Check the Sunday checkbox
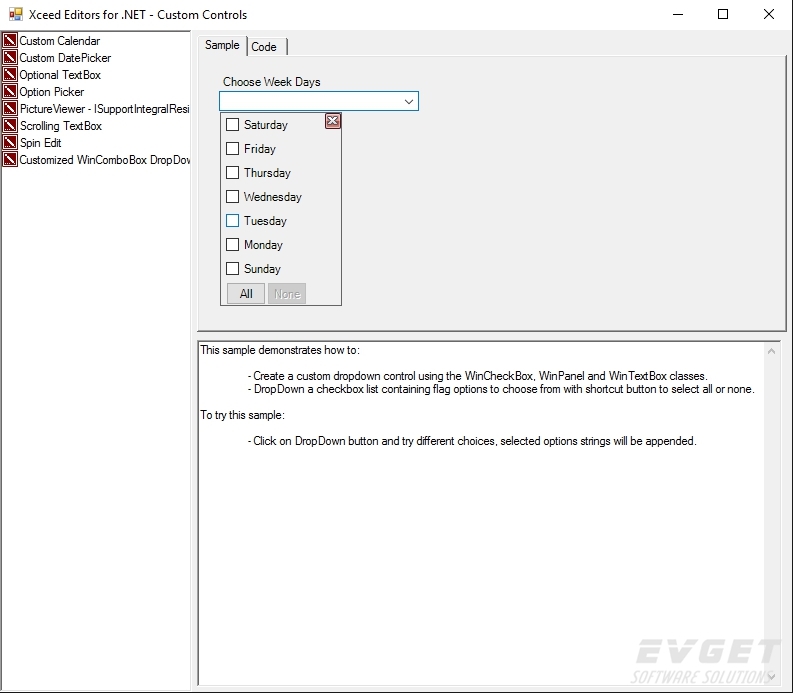Viewport: 793px width, 693px height. pos(232,269)
